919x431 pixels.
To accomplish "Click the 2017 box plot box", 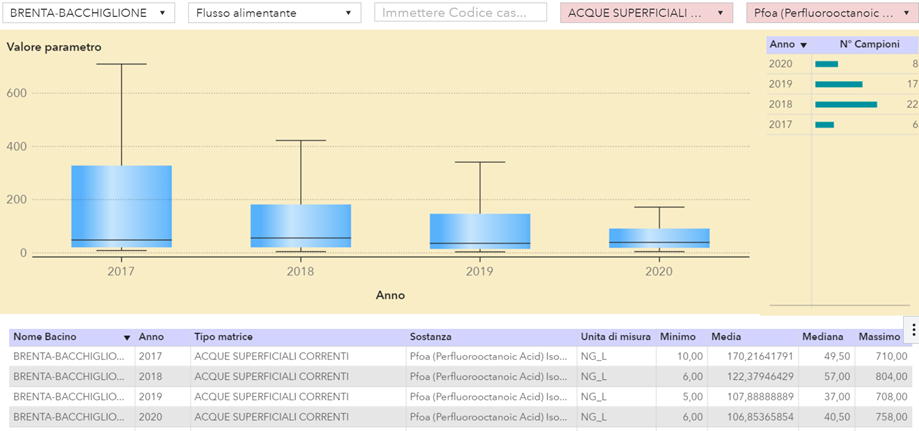I will [121, 206].
